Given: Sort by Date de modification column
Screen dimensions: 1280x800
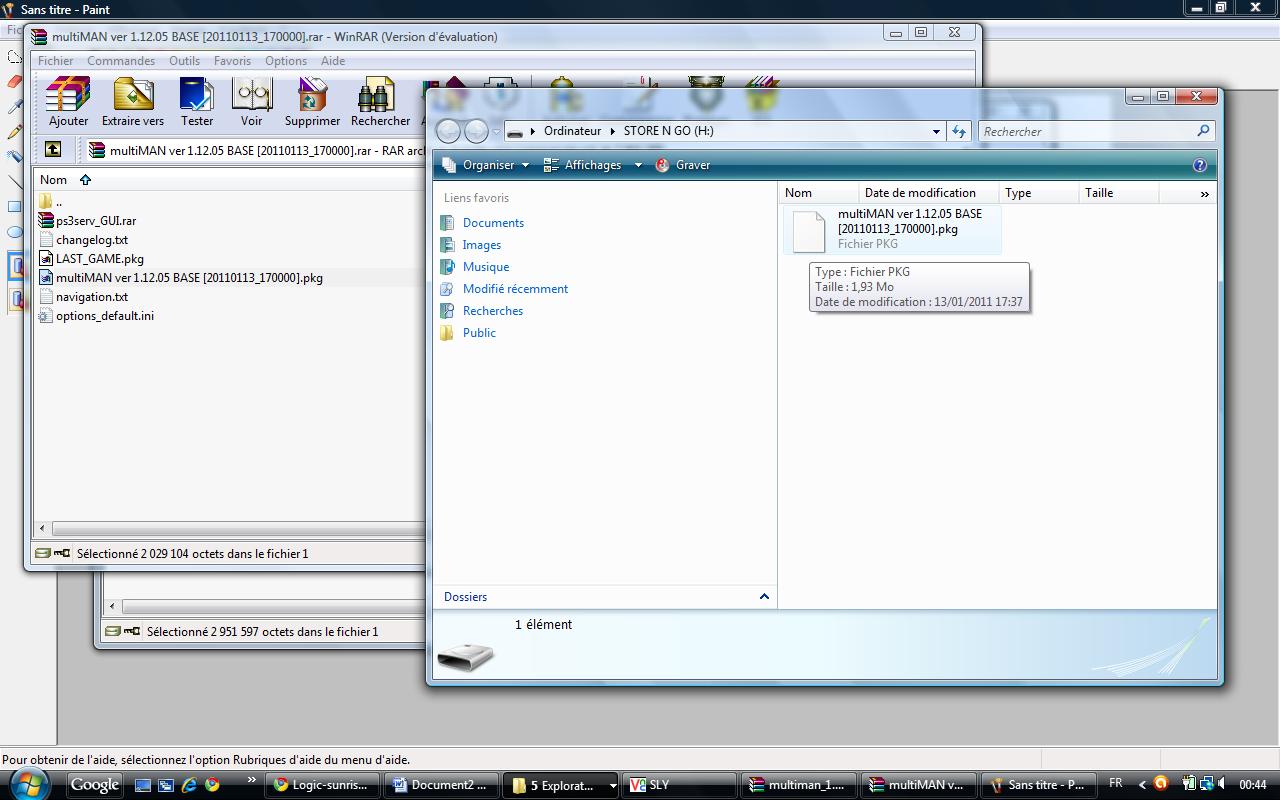Looking at the screenshot, I should point(929,193).
